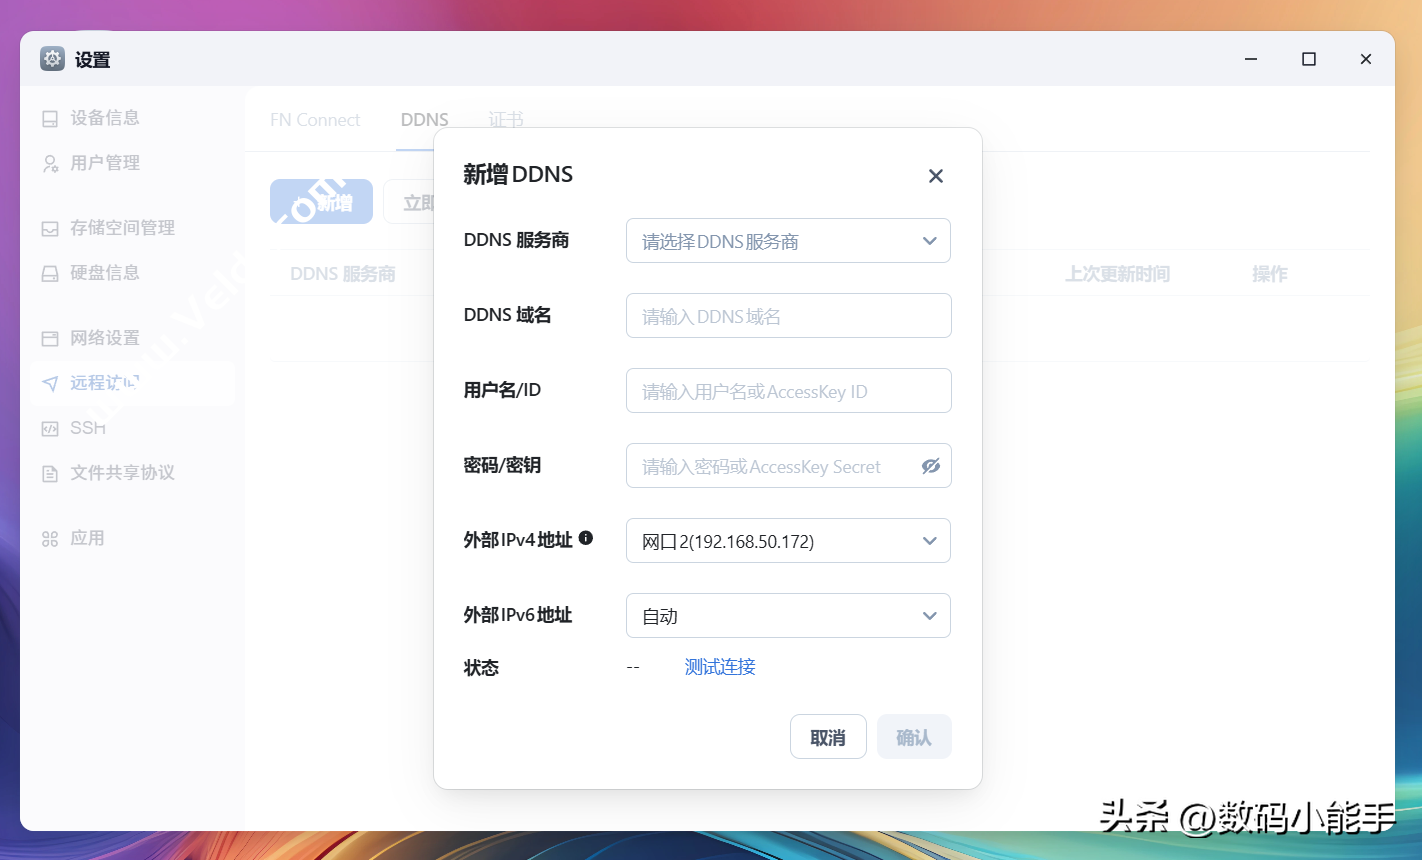Switch to the DDNS tab
1422x860 pixels.
[425, 120]
